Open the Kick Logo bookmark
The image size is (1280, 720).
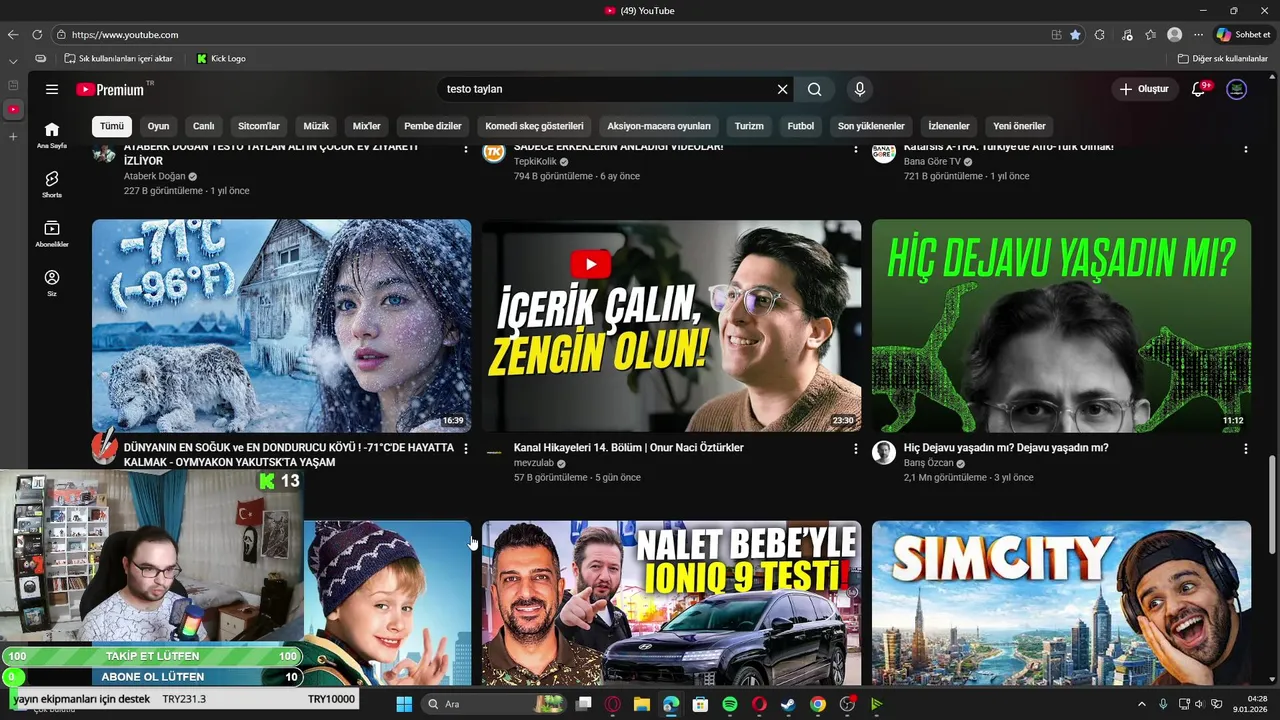click(x=221, y=59)
